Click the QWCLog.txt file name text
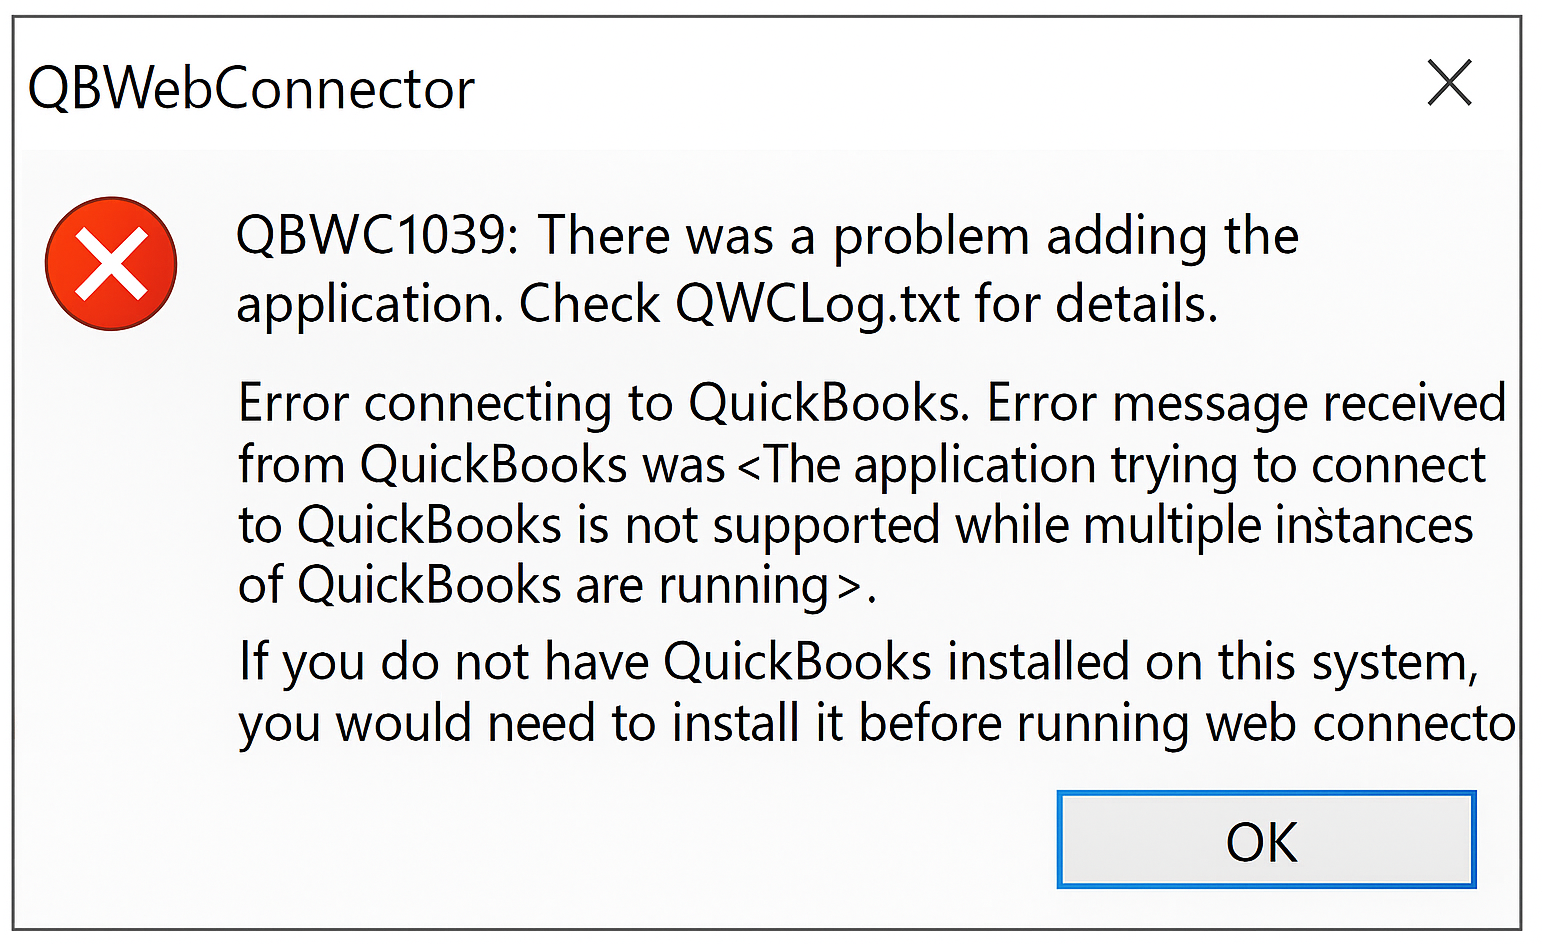 [x=817, y=304]
